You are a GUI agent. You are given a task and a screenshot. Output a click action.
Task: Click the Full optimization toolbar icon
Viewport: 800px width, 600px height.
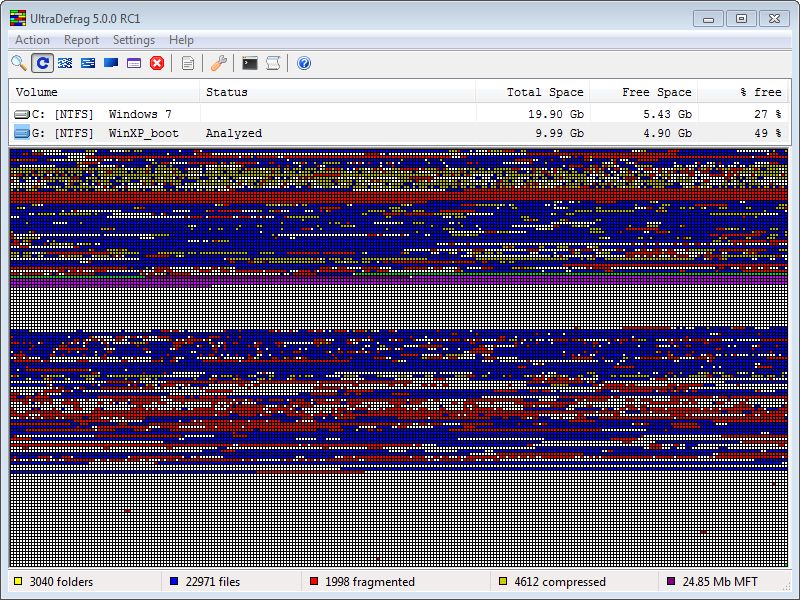111,63
